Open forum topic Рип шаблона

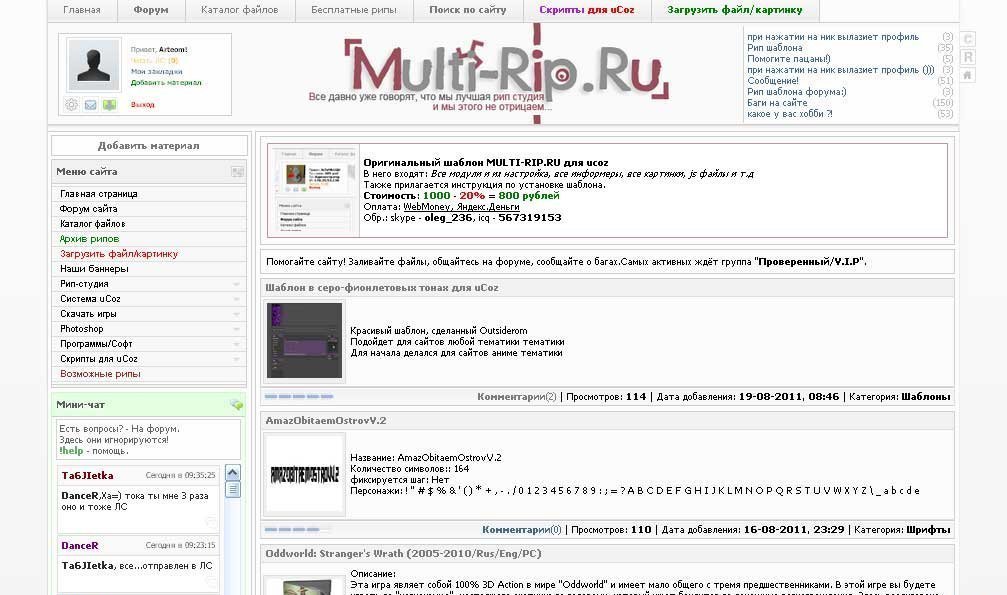coord(775,48)
